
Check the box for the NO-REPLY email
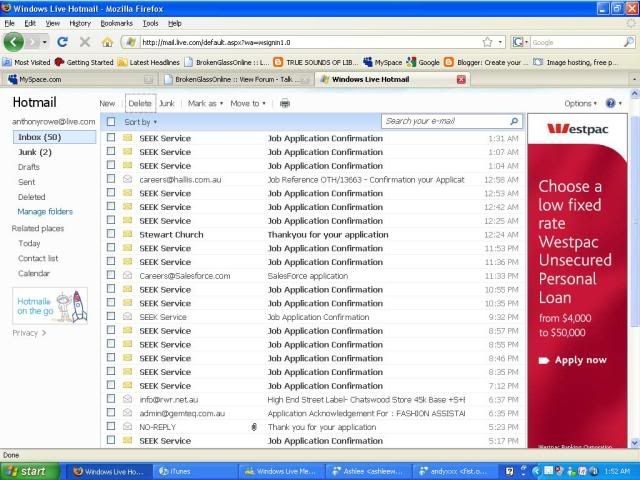tap(111, 427)
